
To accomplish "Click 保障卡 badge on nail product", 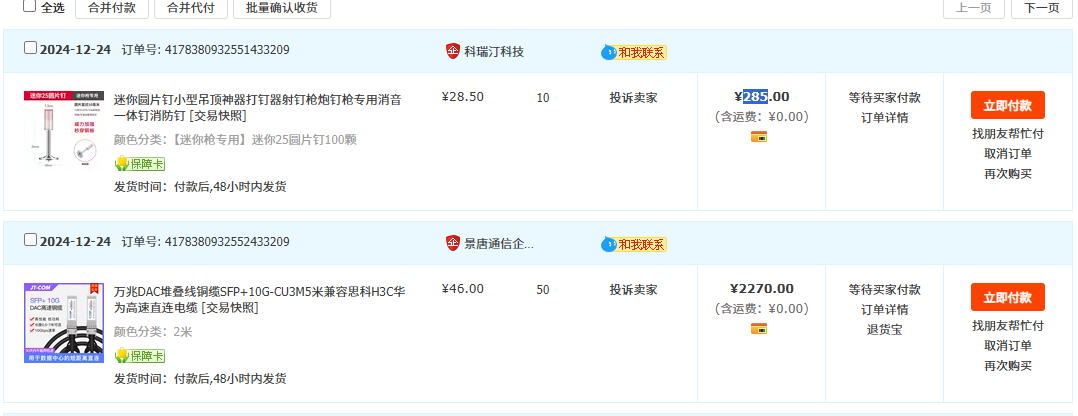I will (x=139, y=163).
